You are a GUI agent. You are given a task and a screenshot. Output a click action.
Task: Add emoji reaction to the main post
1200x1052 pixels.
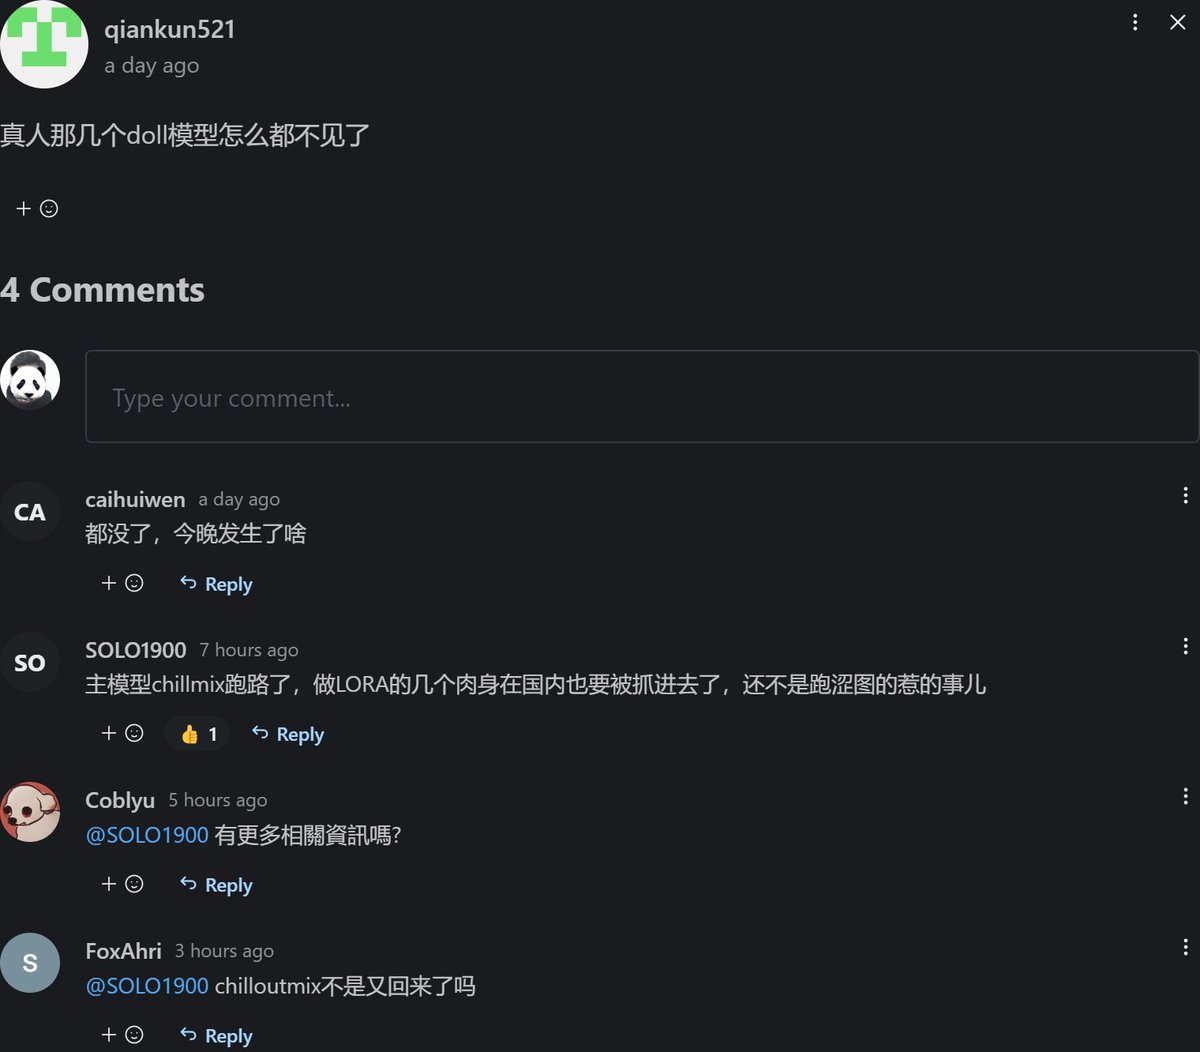point(37,208)
